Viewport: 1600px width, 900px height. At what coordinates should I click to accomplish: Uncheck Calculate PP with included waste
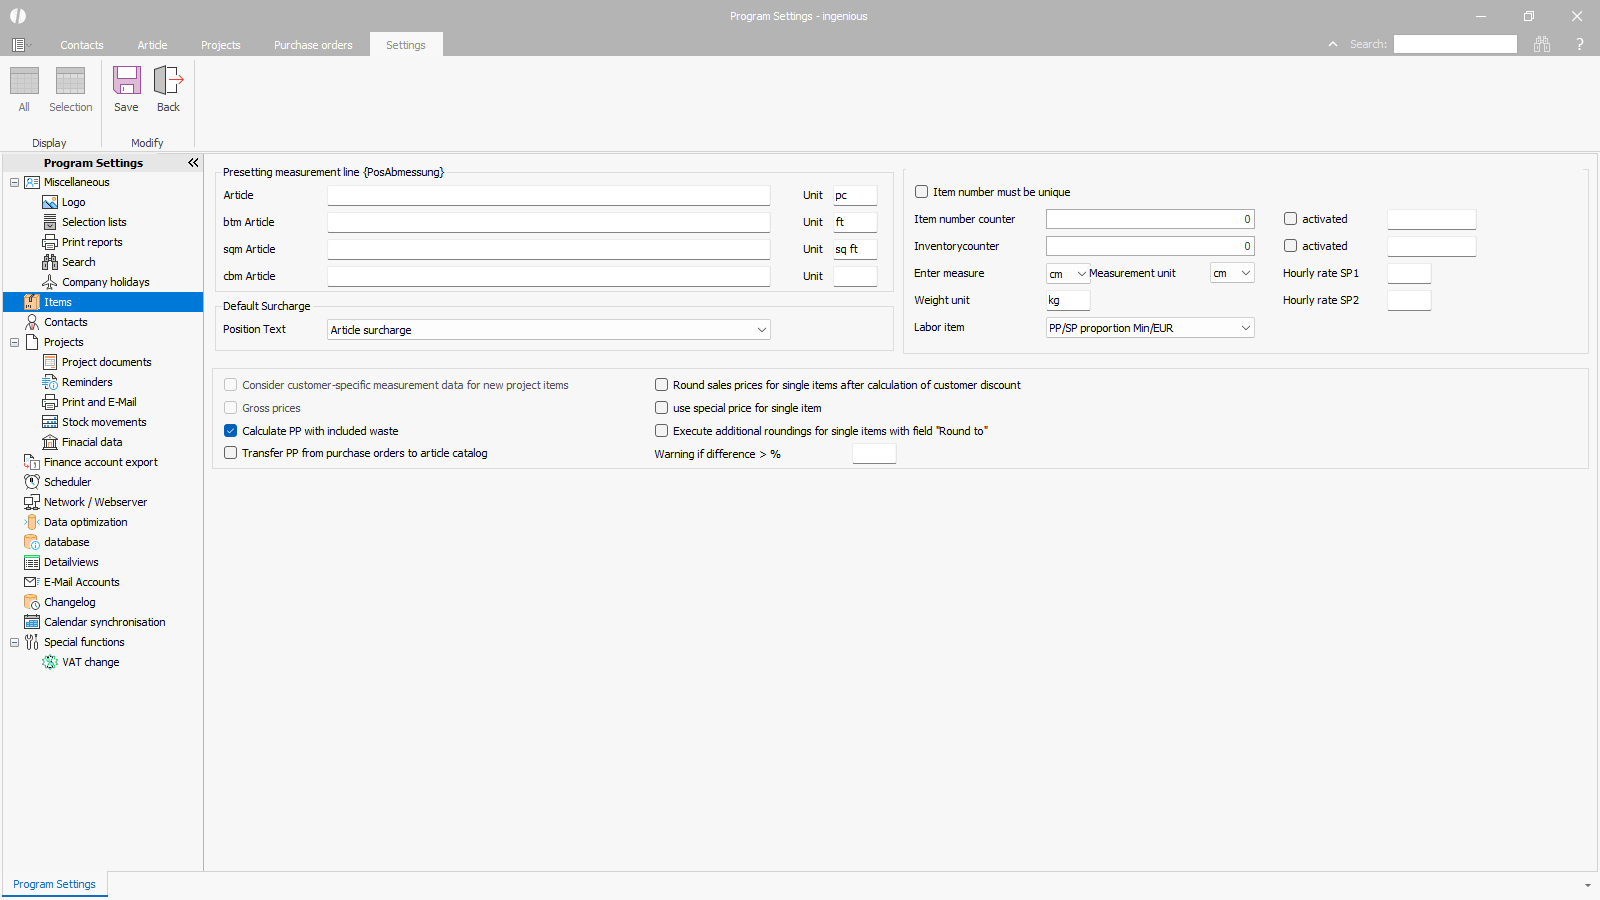tap(231, 431)
